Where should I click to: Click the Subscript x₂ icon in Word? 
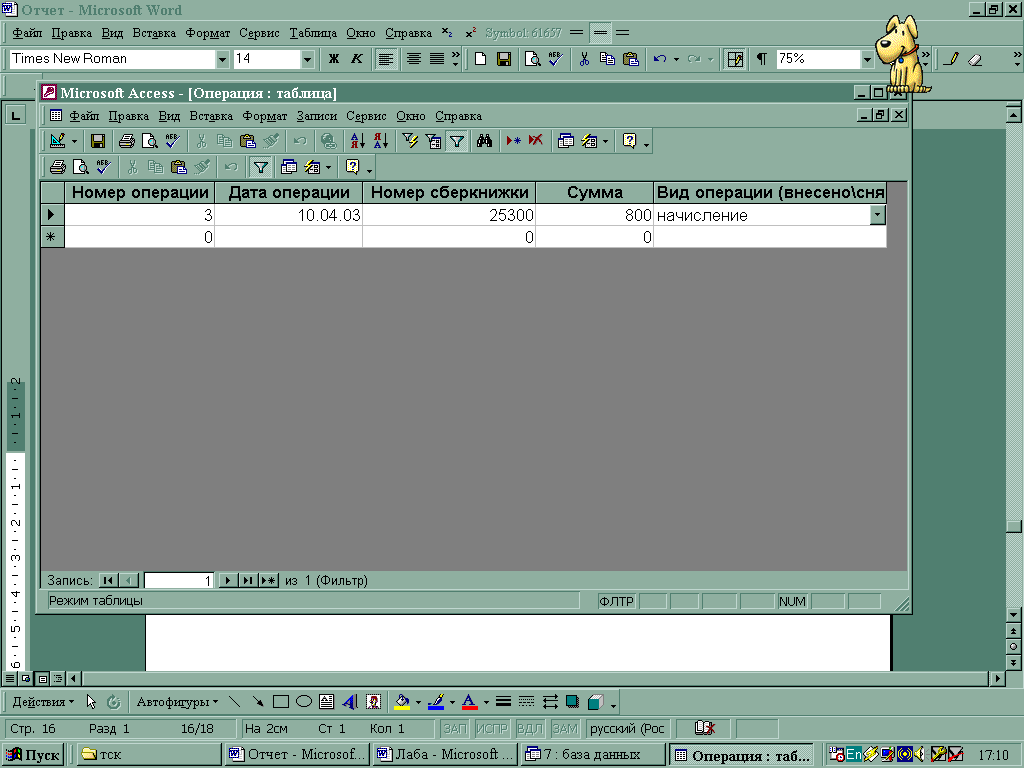pyautogui.click(x=447, y=33)
